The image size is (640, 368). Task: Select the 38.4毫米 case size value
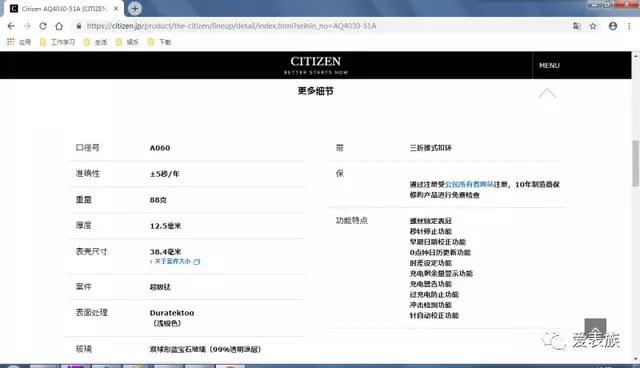(165, 252)
